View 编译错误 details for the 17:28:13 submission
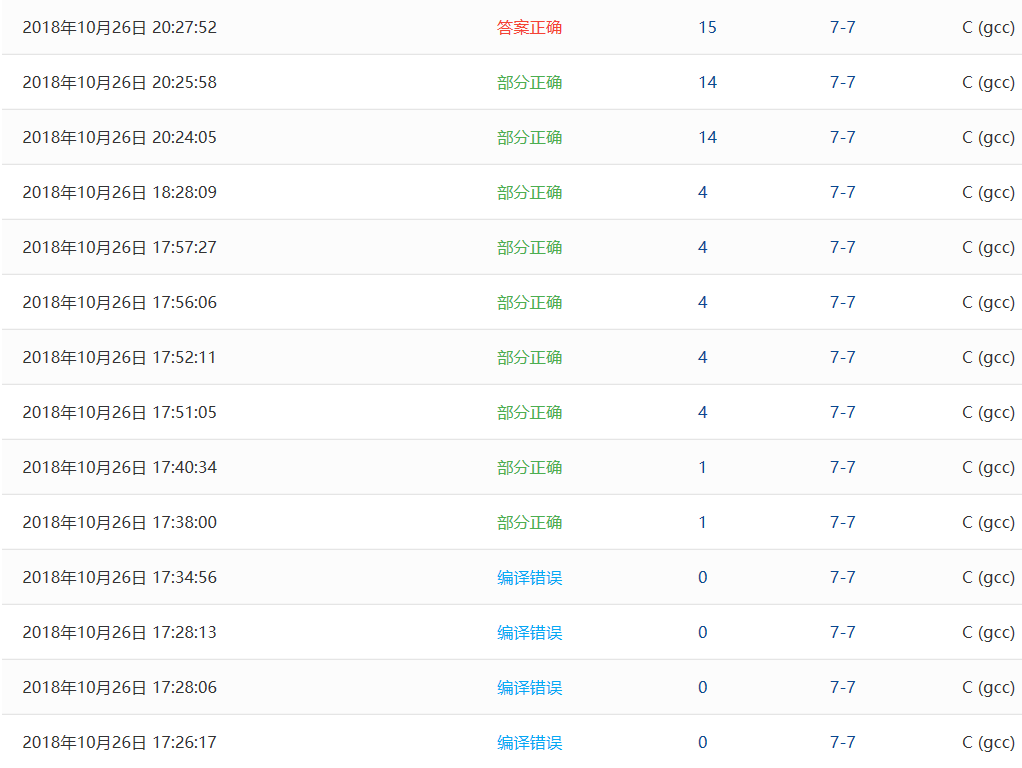The height and width of the screenshot is (768, 1022). coord(529,632)
